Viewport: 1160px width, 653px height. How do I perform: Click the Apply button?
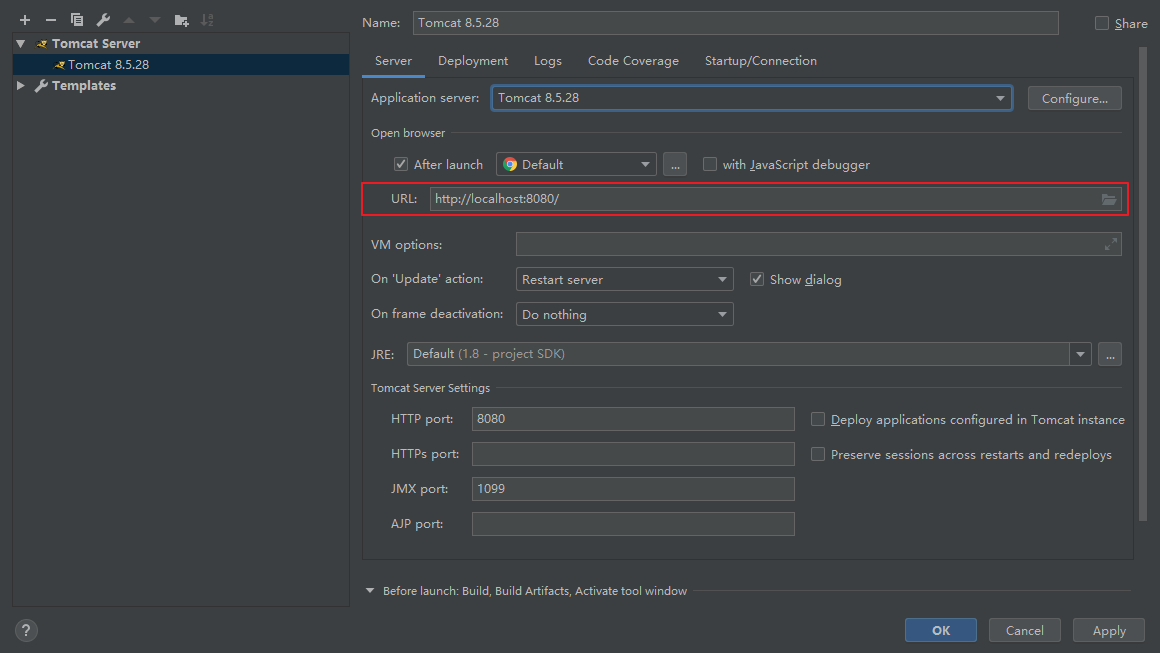pyautogui.click(x=1108, y=630)
